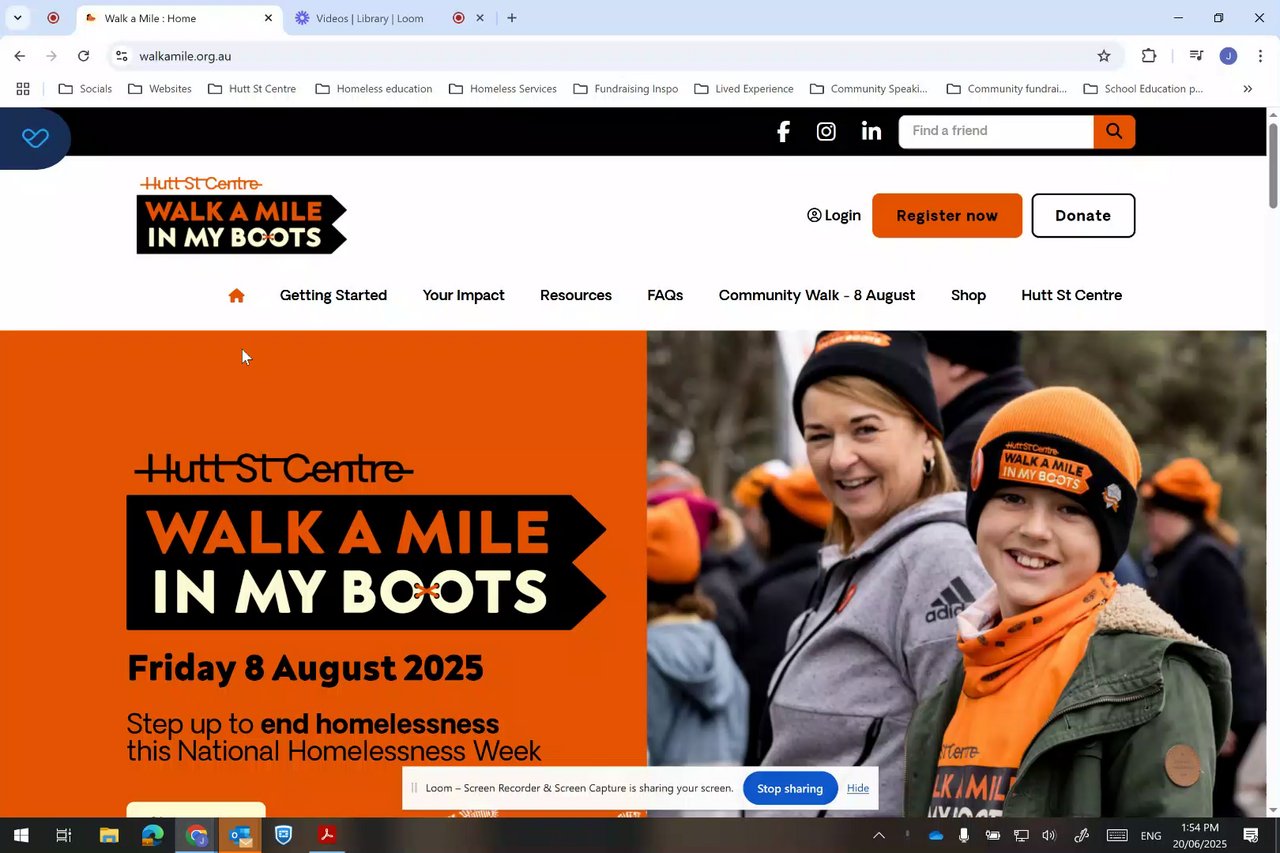Click the Donate button
This screenshot has height=853, width=1280.
coord(1083,215)
